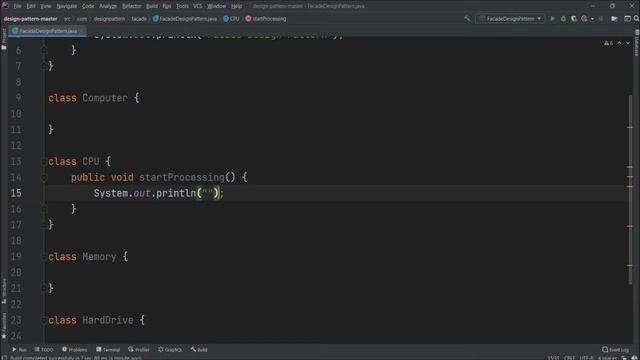640x360 pixels.
Task: Click the run-anything icon beside Search
Action: 627,19
